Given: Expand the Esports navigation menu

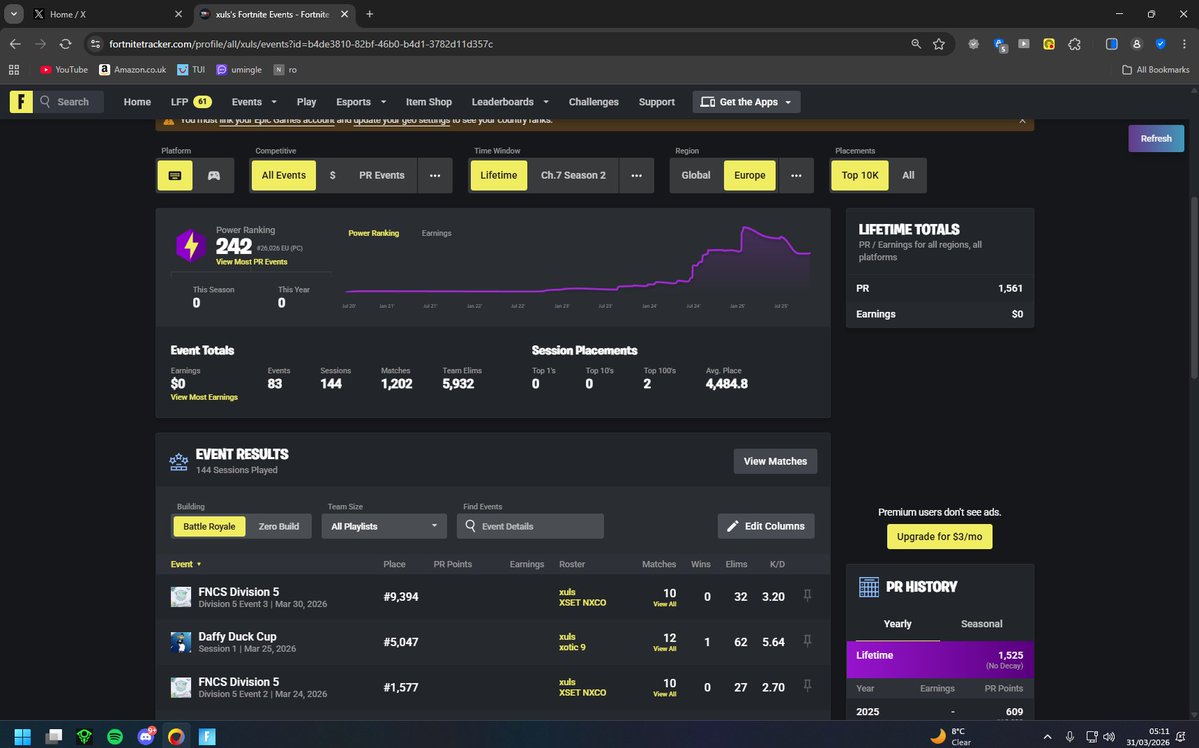Looking at the screenshot, I should click(x=361, y=102).
